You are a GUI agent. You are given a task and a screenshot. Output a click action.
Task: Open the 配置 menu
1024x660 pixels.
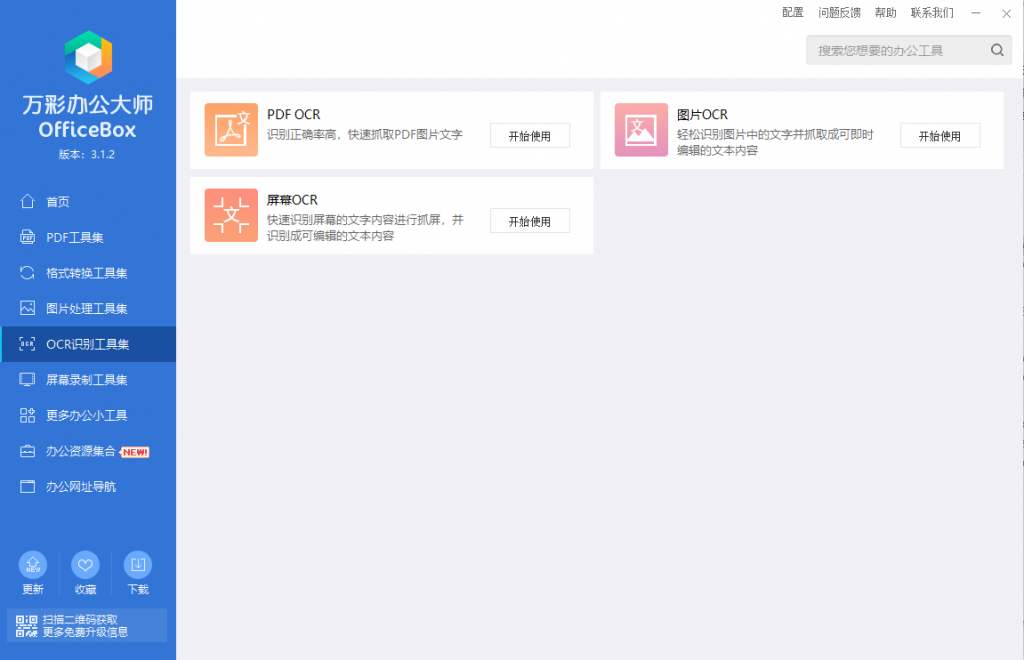tap(792, 12)
